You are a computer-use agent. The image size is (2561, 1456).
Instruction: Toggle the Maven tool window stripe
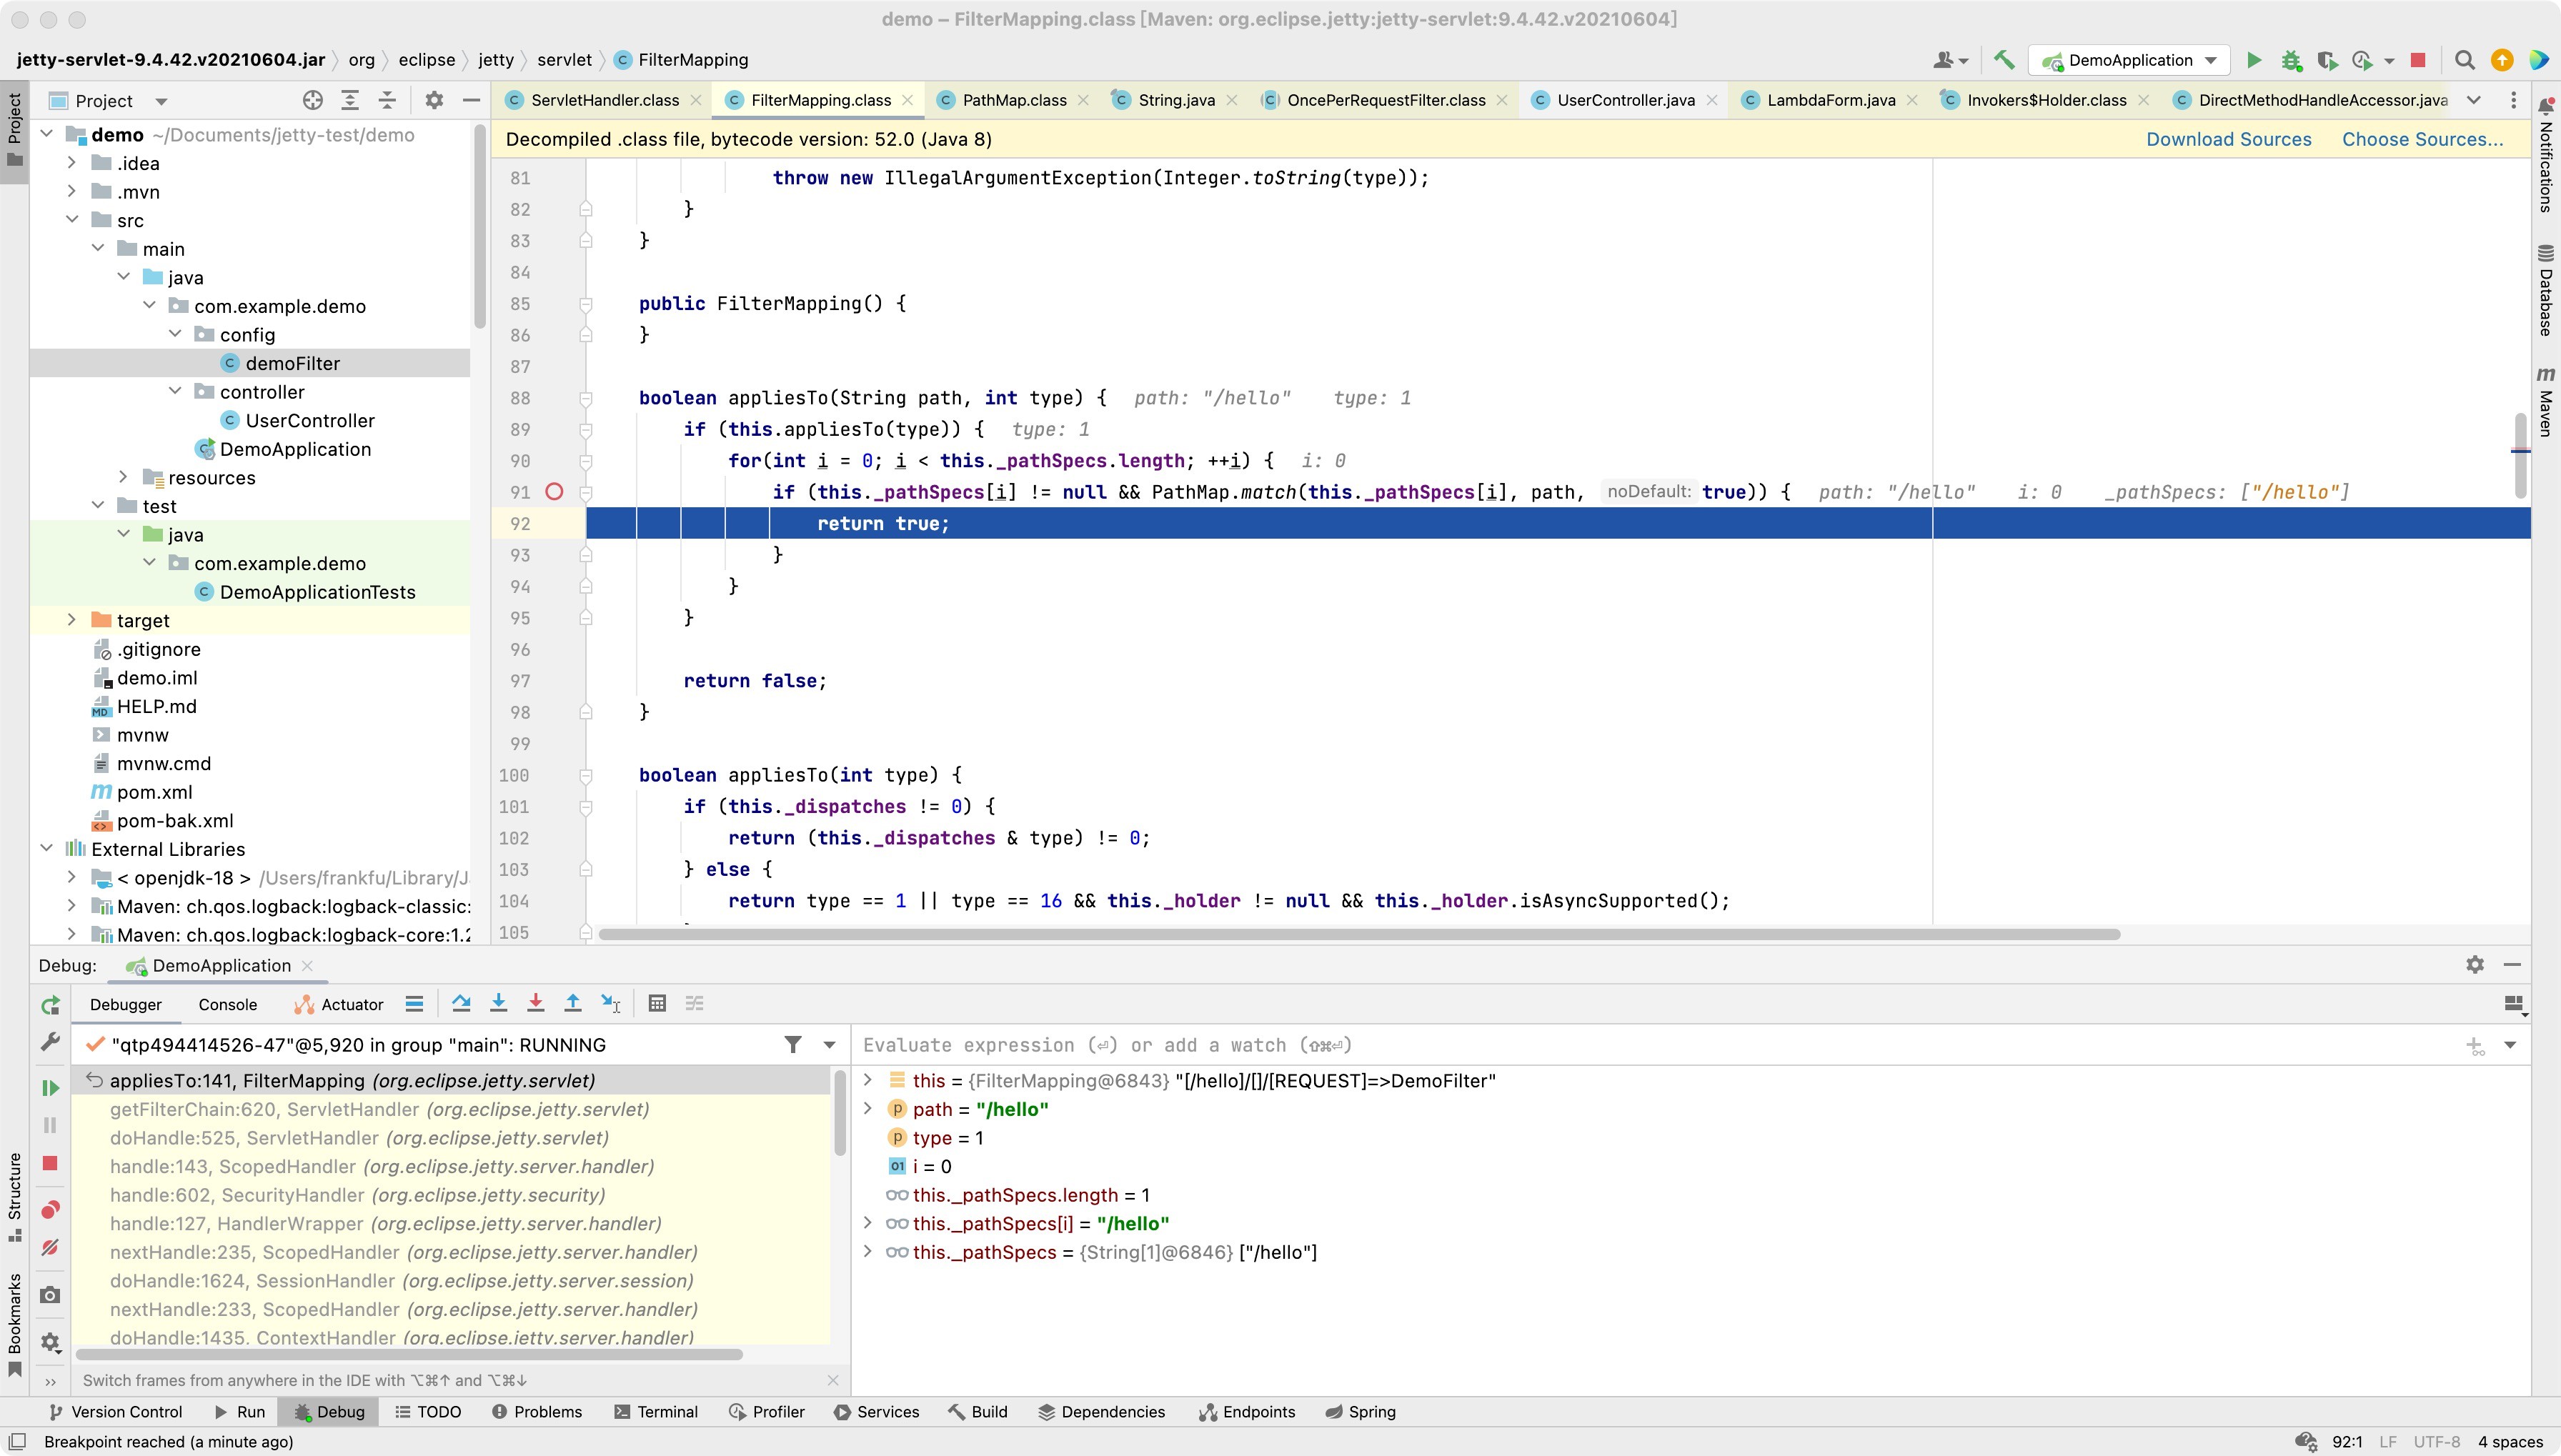point(2546,401)
